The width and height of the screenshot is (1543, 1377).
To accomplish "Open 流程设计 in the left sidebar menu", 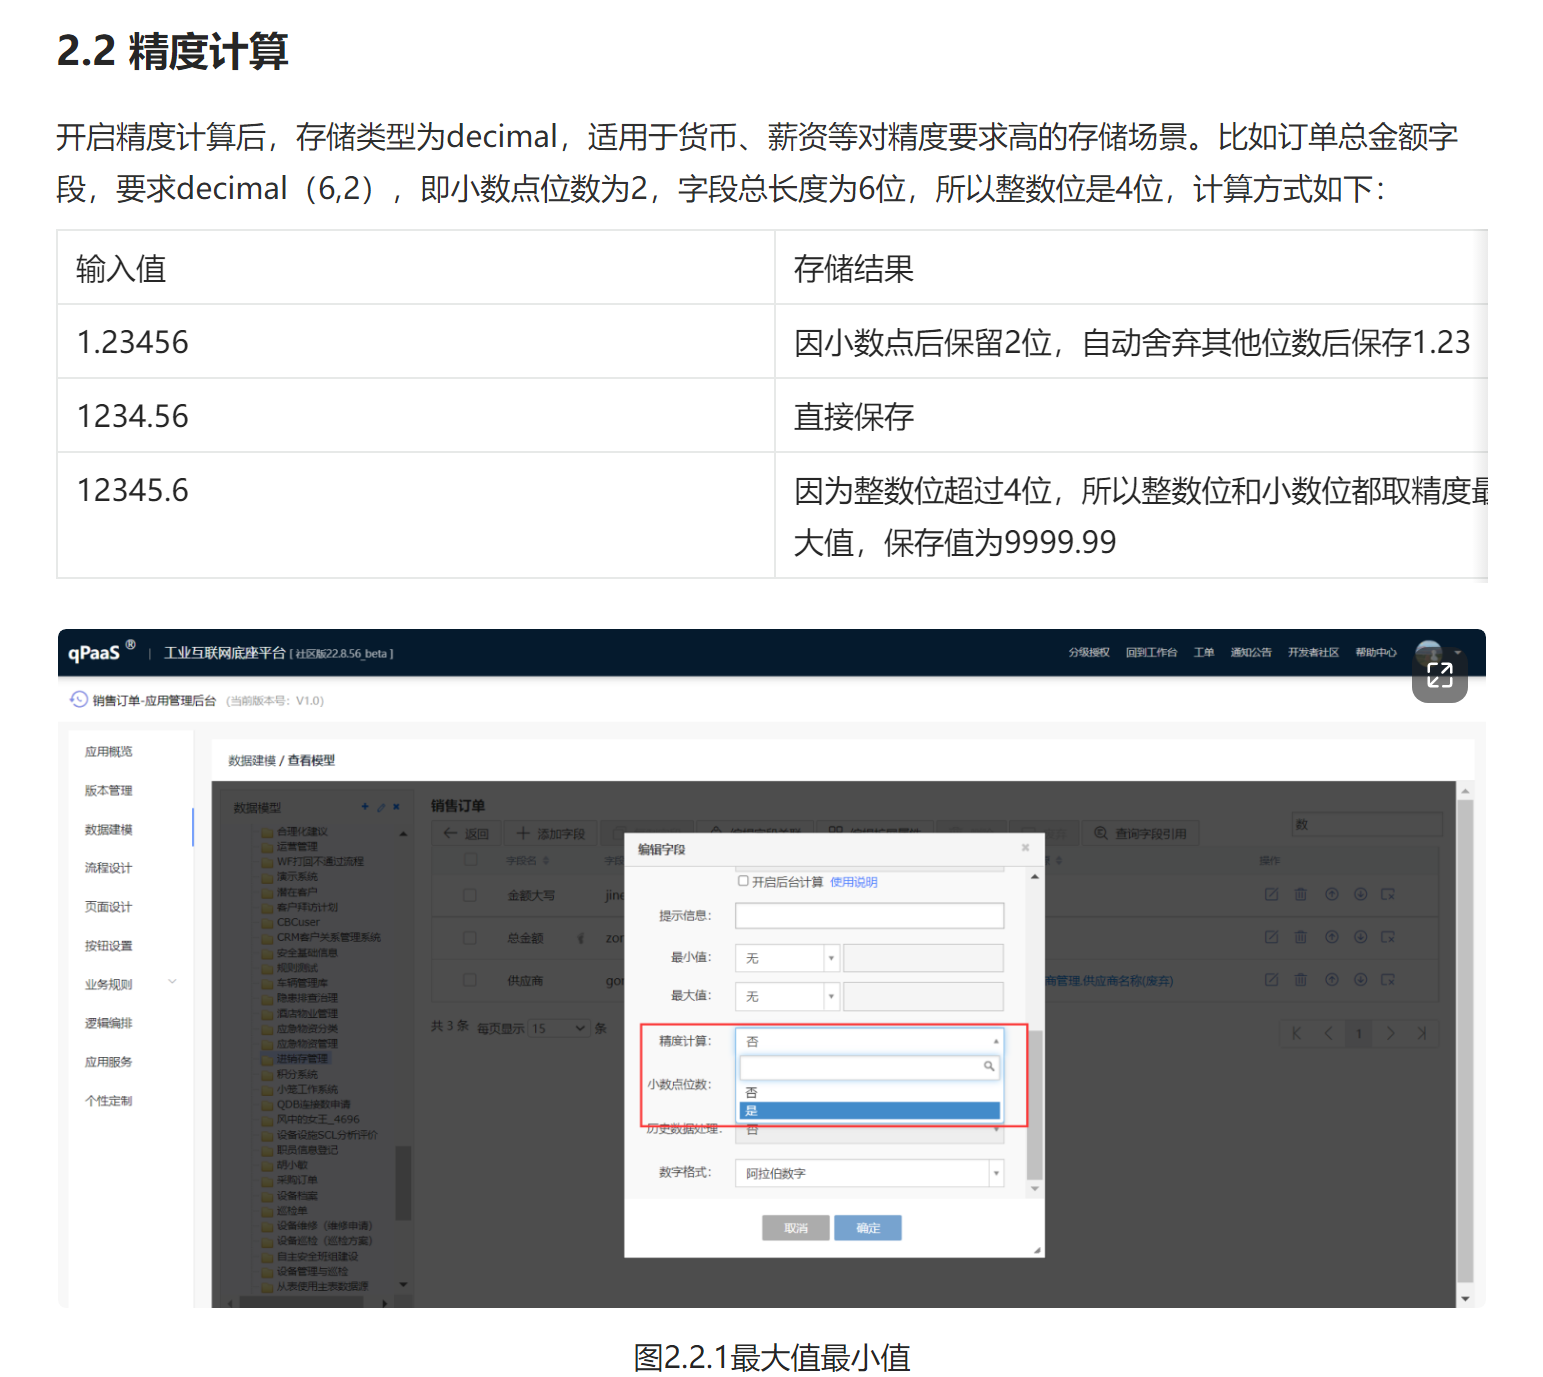I will click(x=108, y=868).
